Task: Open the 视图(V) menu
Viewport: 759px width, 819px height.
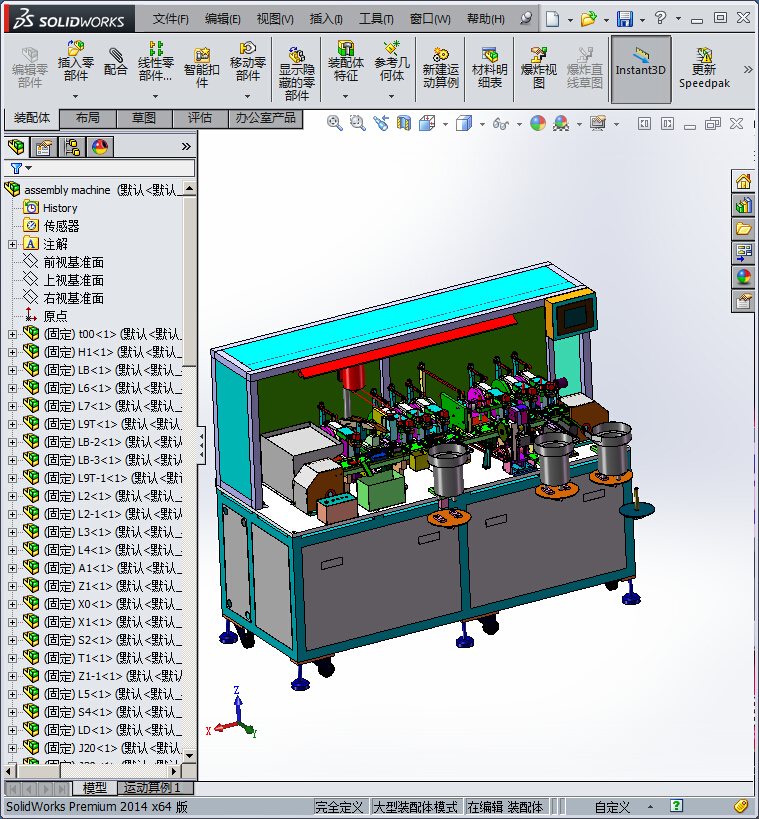Action: (275, 19)
